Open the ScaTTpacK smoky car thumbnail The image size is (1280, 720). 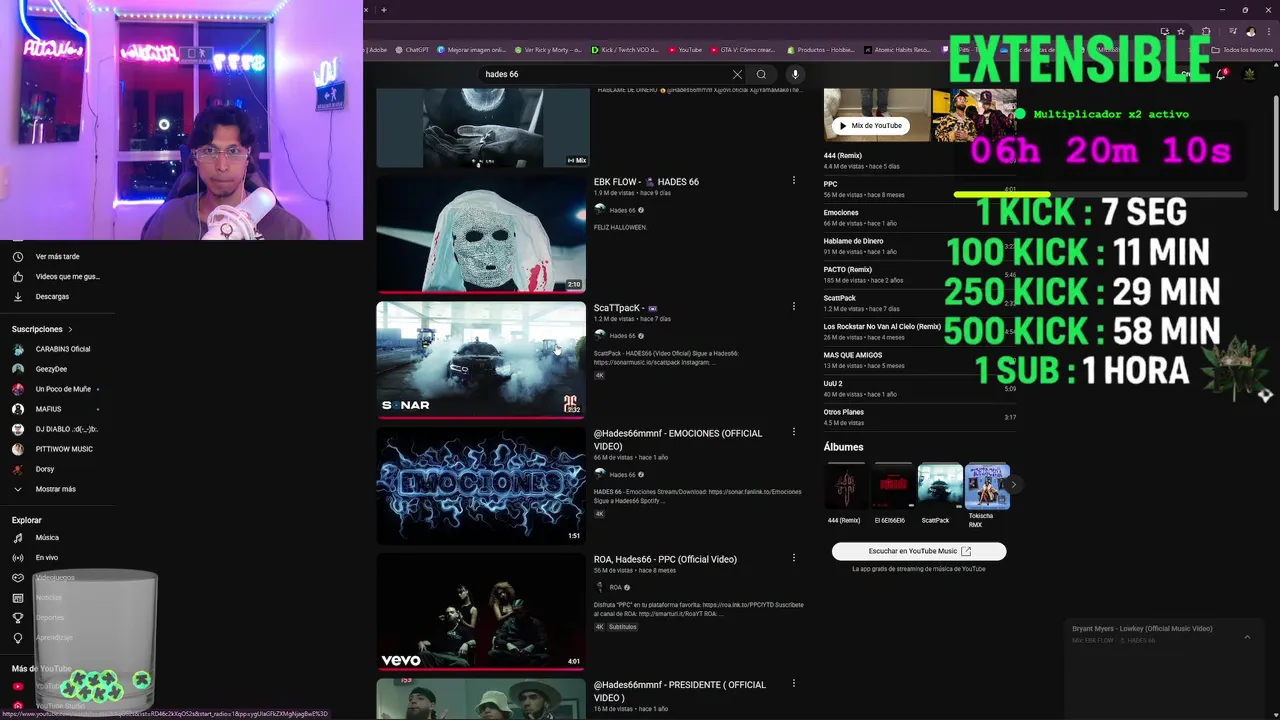tap(481, 360)
